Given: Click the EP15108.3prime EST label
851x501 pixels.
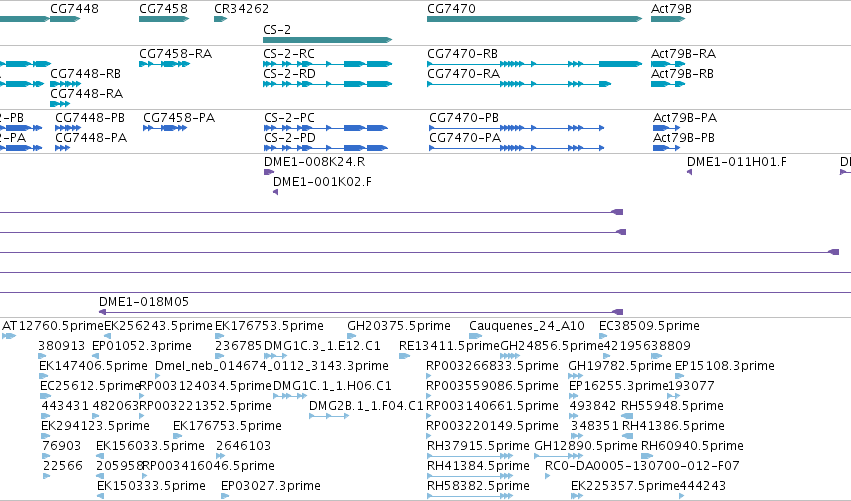Looking at the screenshot, I should (725, 366).
